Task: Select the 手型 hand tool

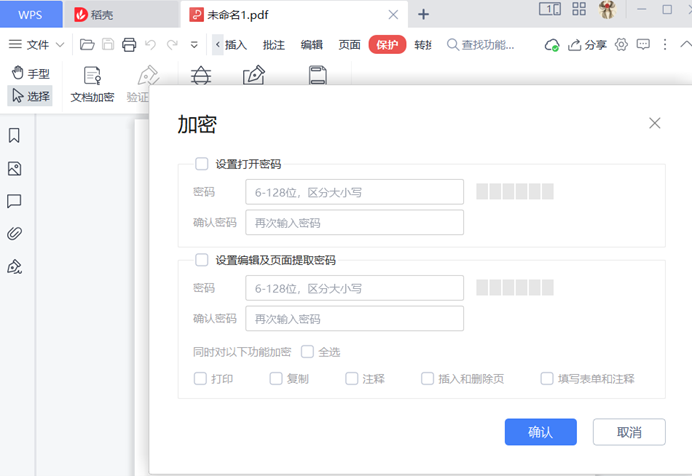Action: (x=30, y=73)
